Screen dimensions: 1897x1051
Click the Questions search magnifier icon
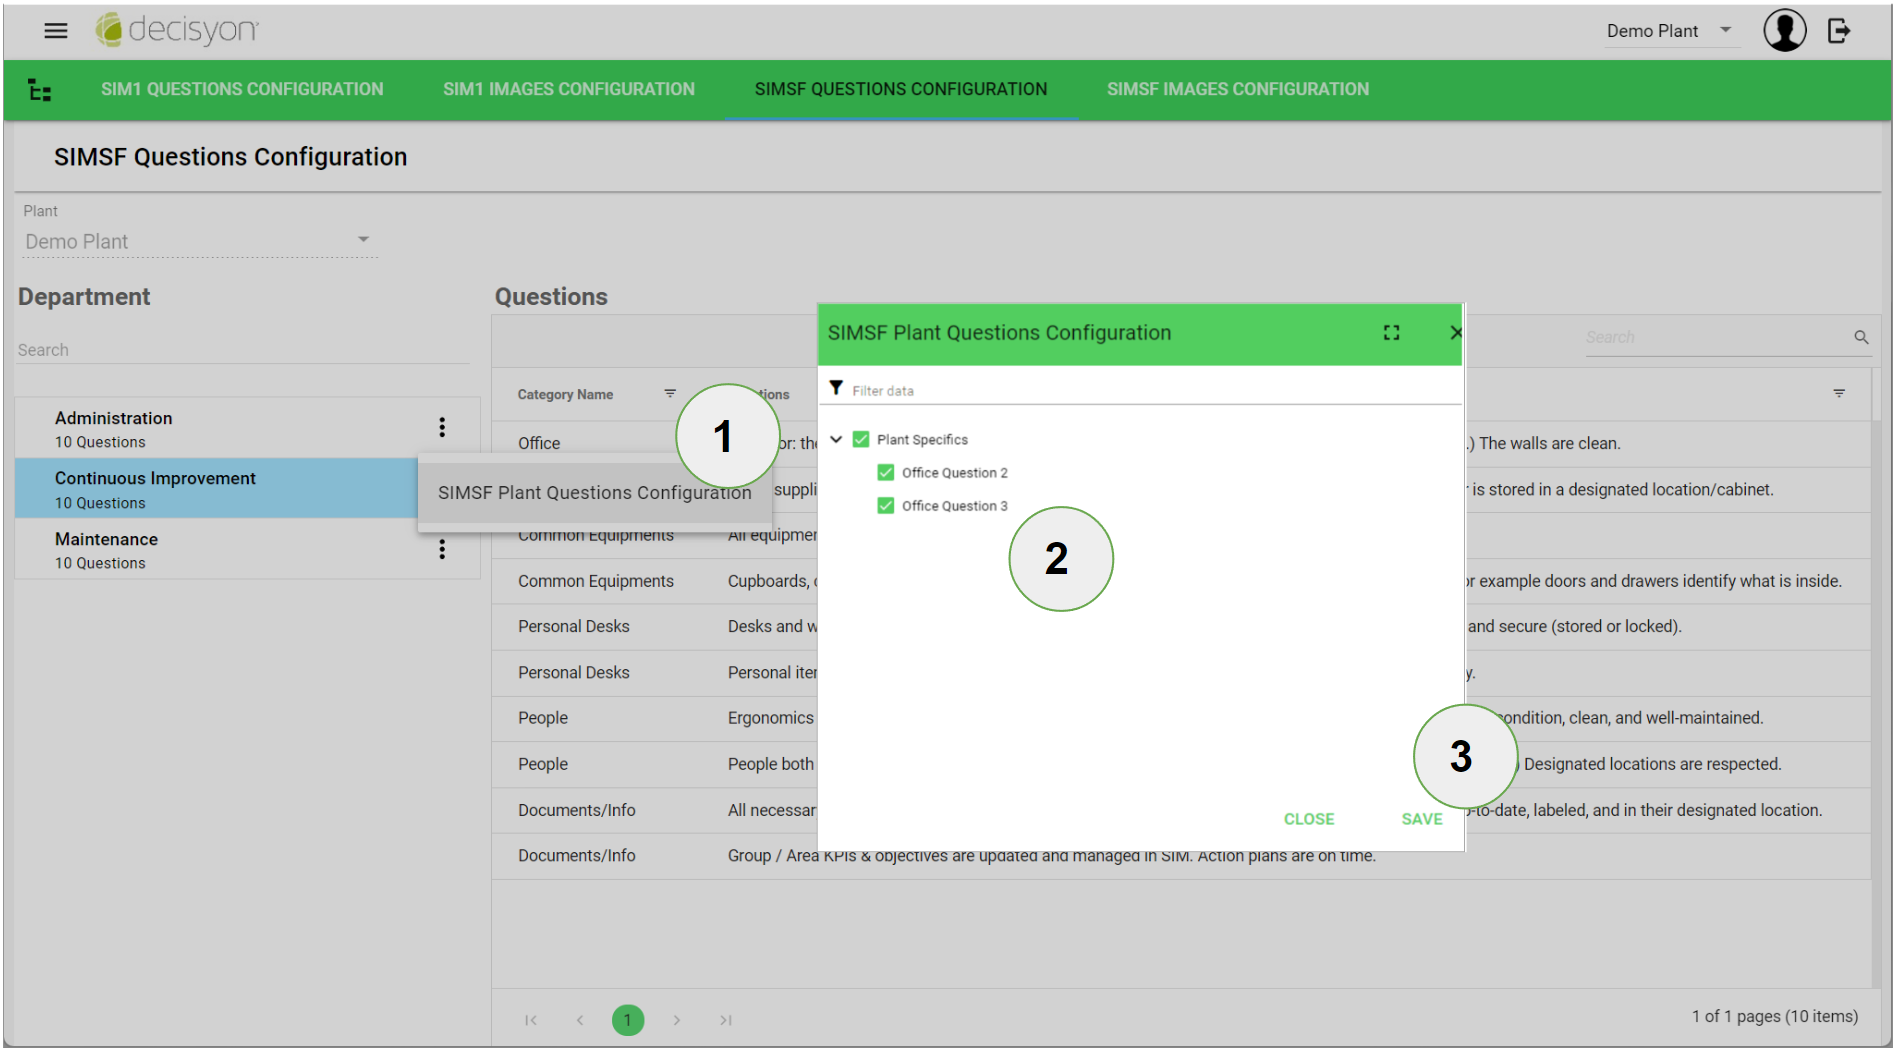coord(1861,338)
